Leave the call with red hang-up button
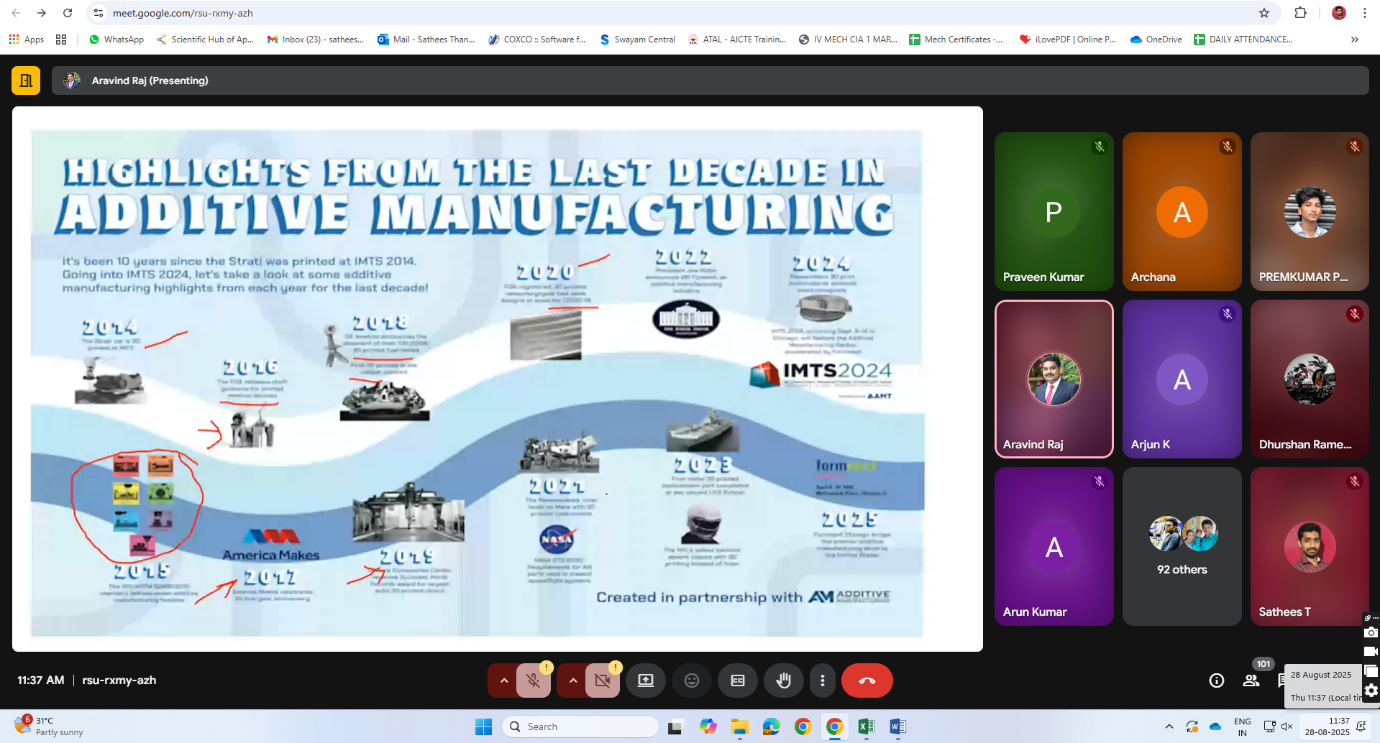Viewport: 1380px width, 743px height. pyautogui.click(x=867, y=680)
